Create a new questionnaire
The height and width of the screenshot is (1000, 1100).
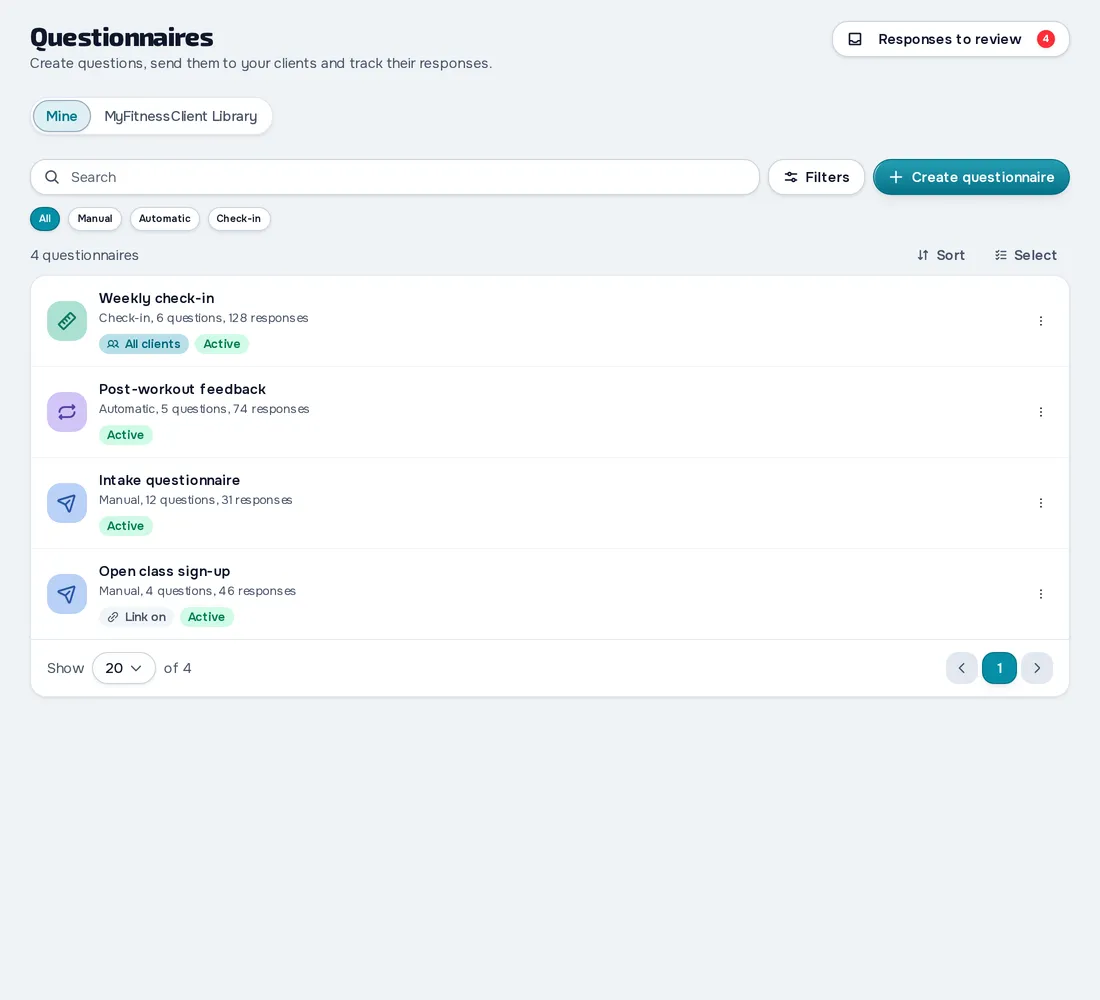coord(971,177)
